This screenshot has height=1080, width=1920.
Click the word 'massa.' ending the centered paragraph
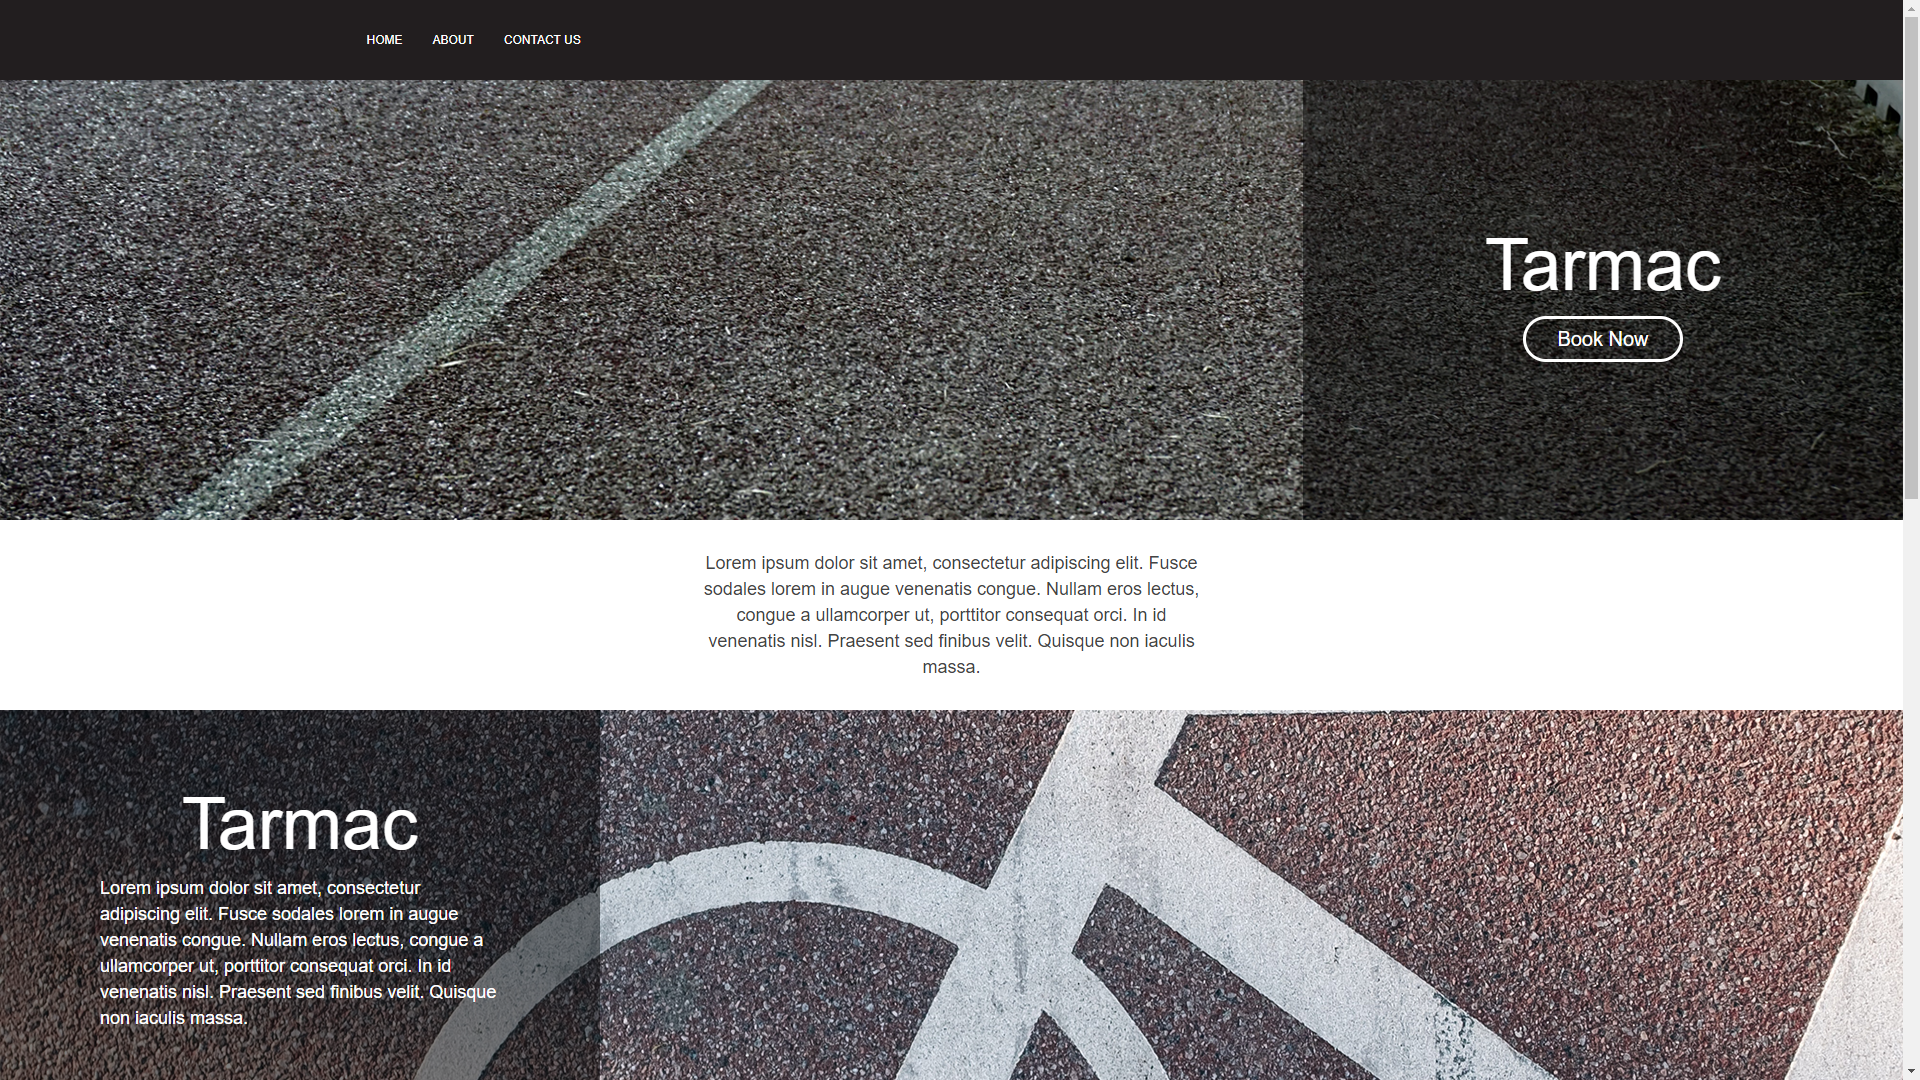(950, 667)
